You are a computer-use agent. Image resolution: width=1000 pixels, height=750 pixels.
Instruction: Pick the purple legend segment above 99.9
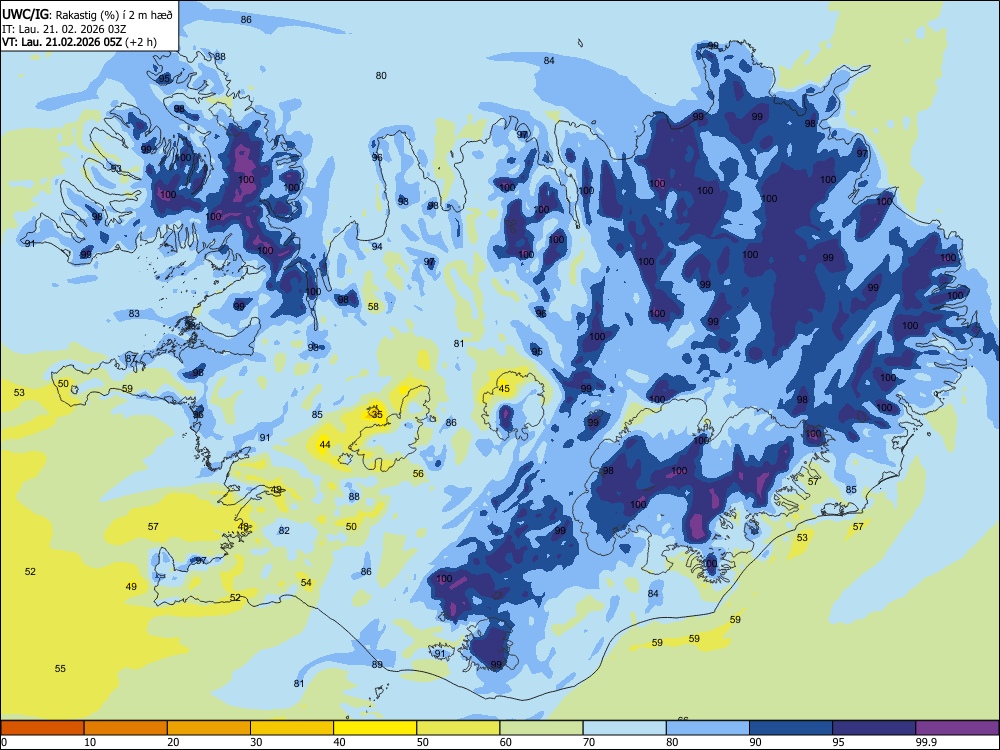click(957, 728)
